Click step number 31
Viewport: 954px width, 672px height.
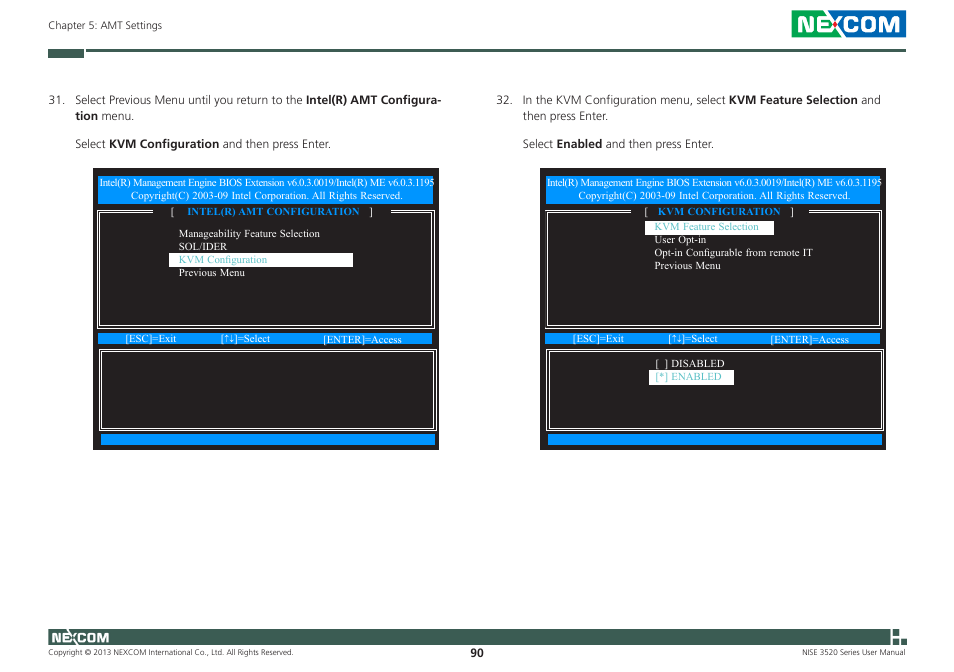56,100
